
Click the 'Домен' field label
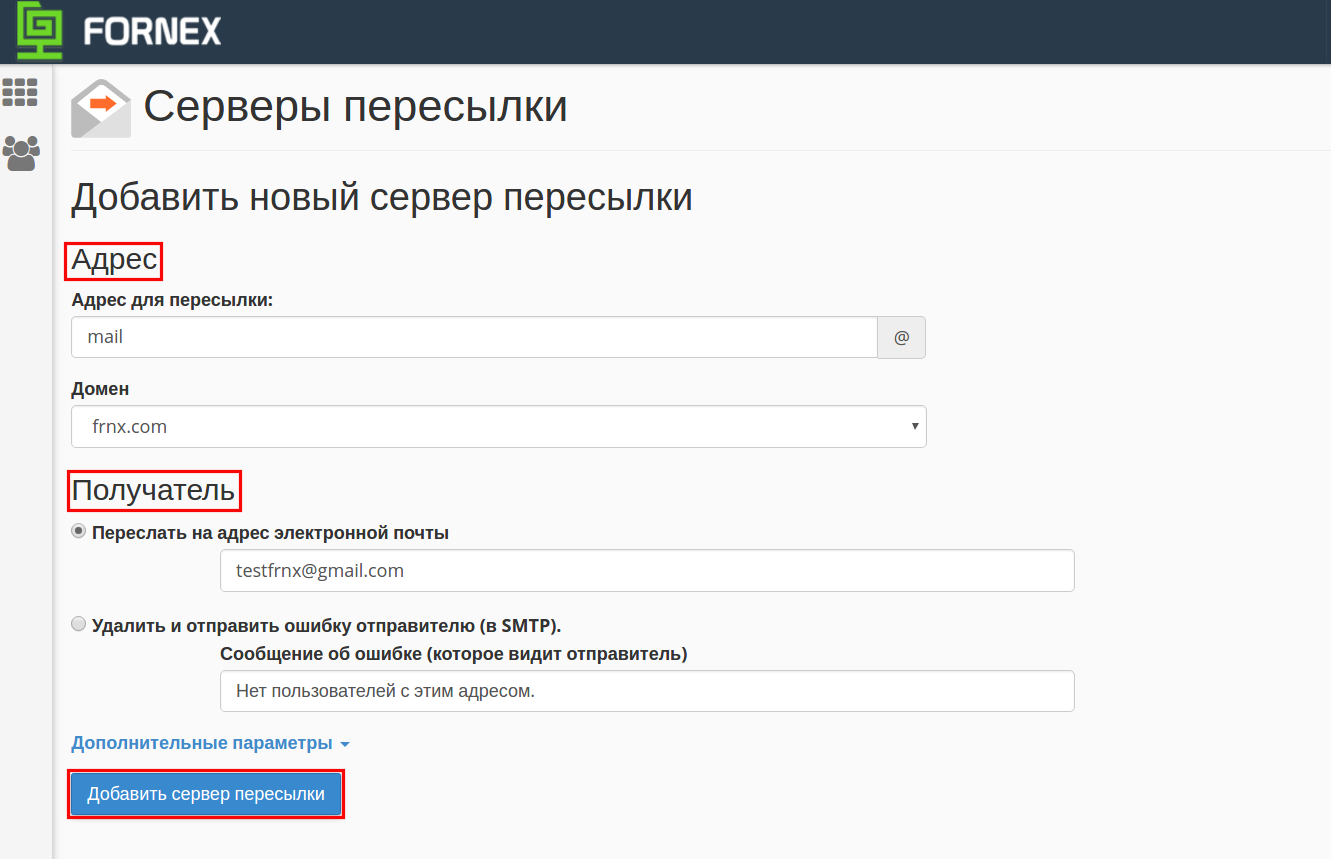coord(100,389)
